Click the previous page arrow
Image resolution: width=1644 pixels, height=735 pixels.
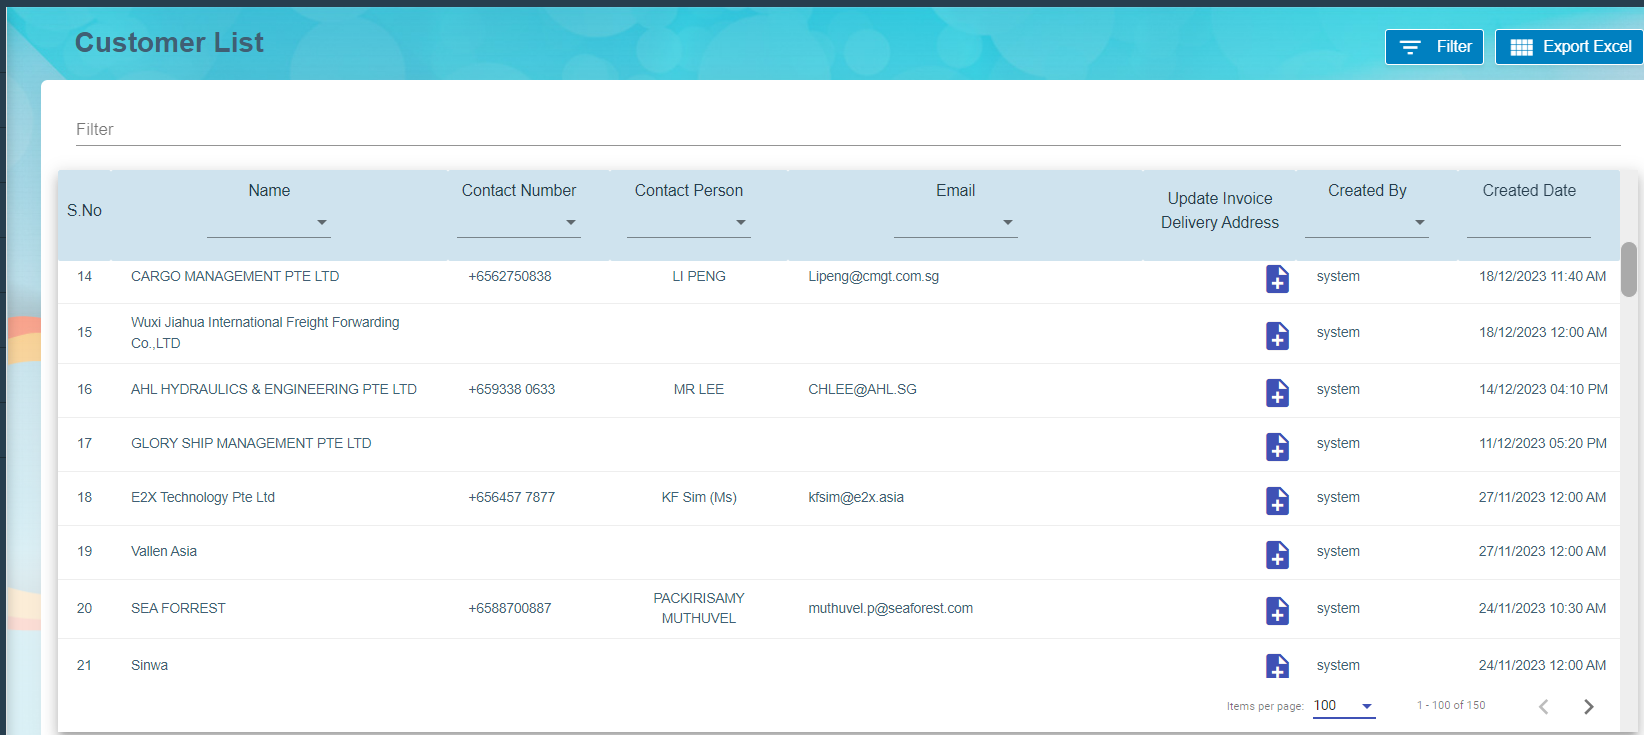tap(1544, 707)
